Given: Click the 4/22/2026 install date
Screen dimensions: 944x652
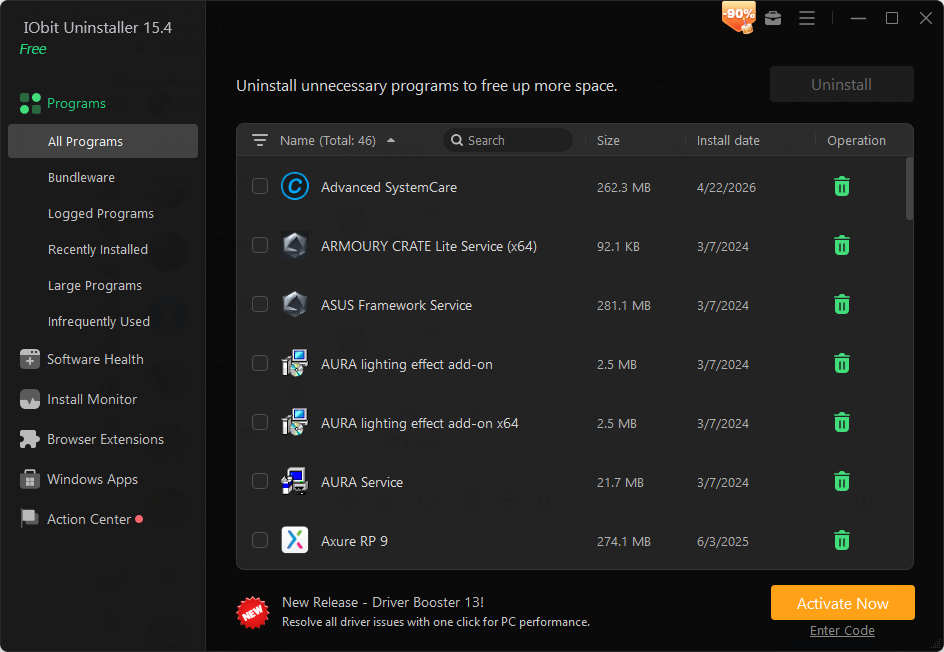Looking at the screenshot, I should (x=726, y=187).
